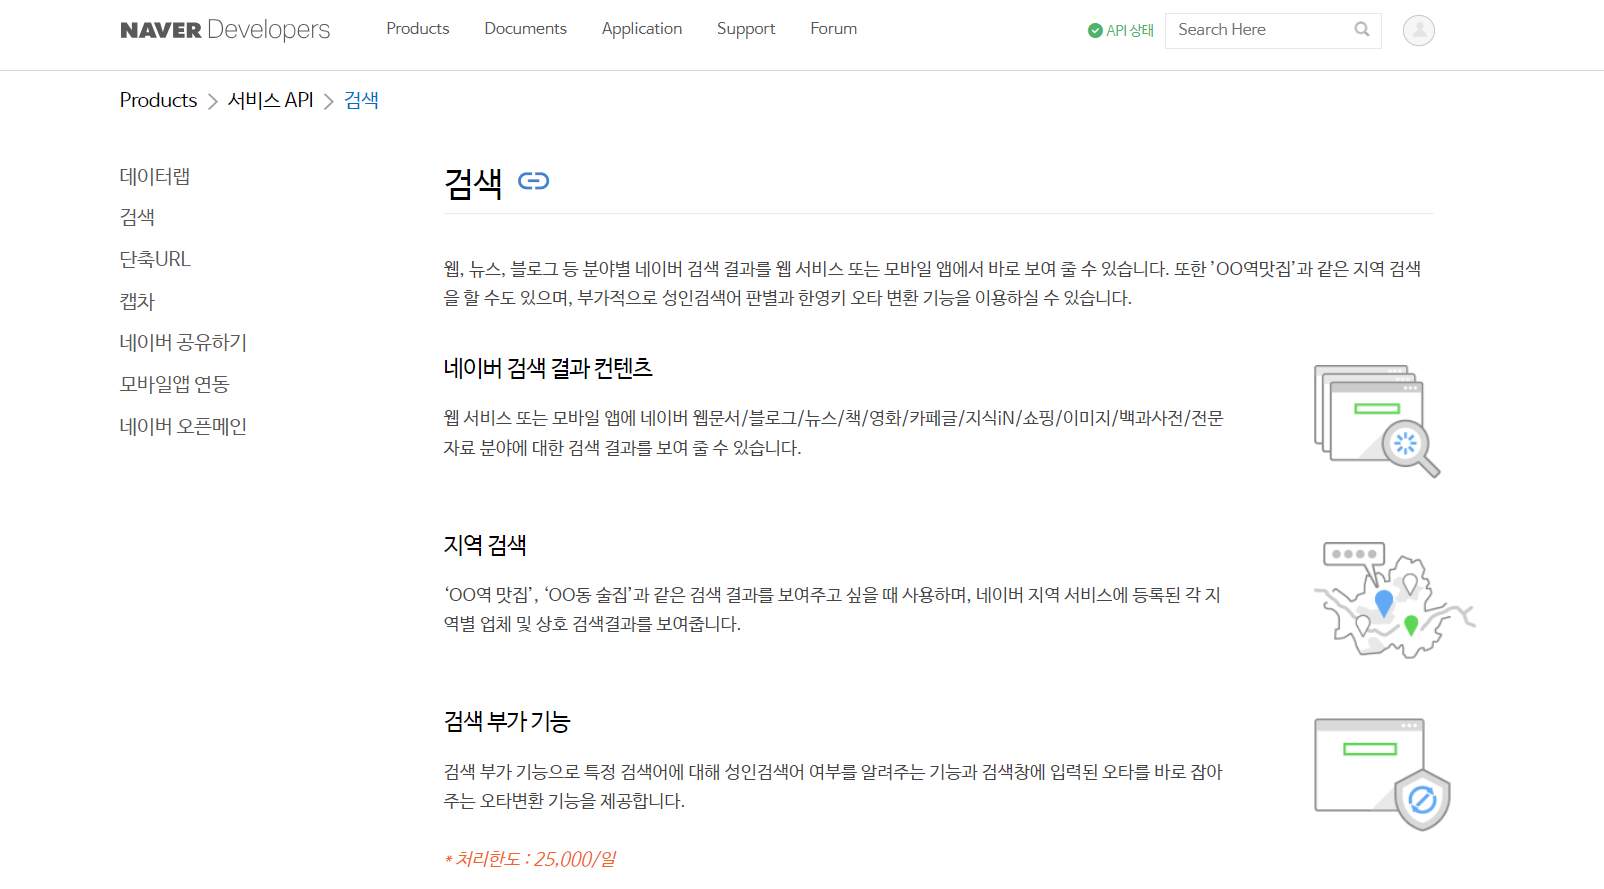Open the user profile avatar icon

1419,31
